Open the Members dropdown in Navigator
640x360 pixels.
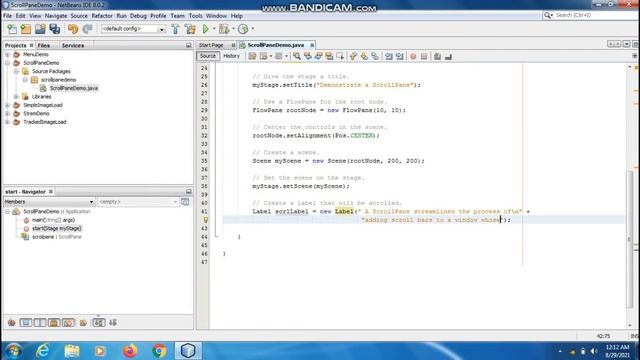[x=91, y=202]
